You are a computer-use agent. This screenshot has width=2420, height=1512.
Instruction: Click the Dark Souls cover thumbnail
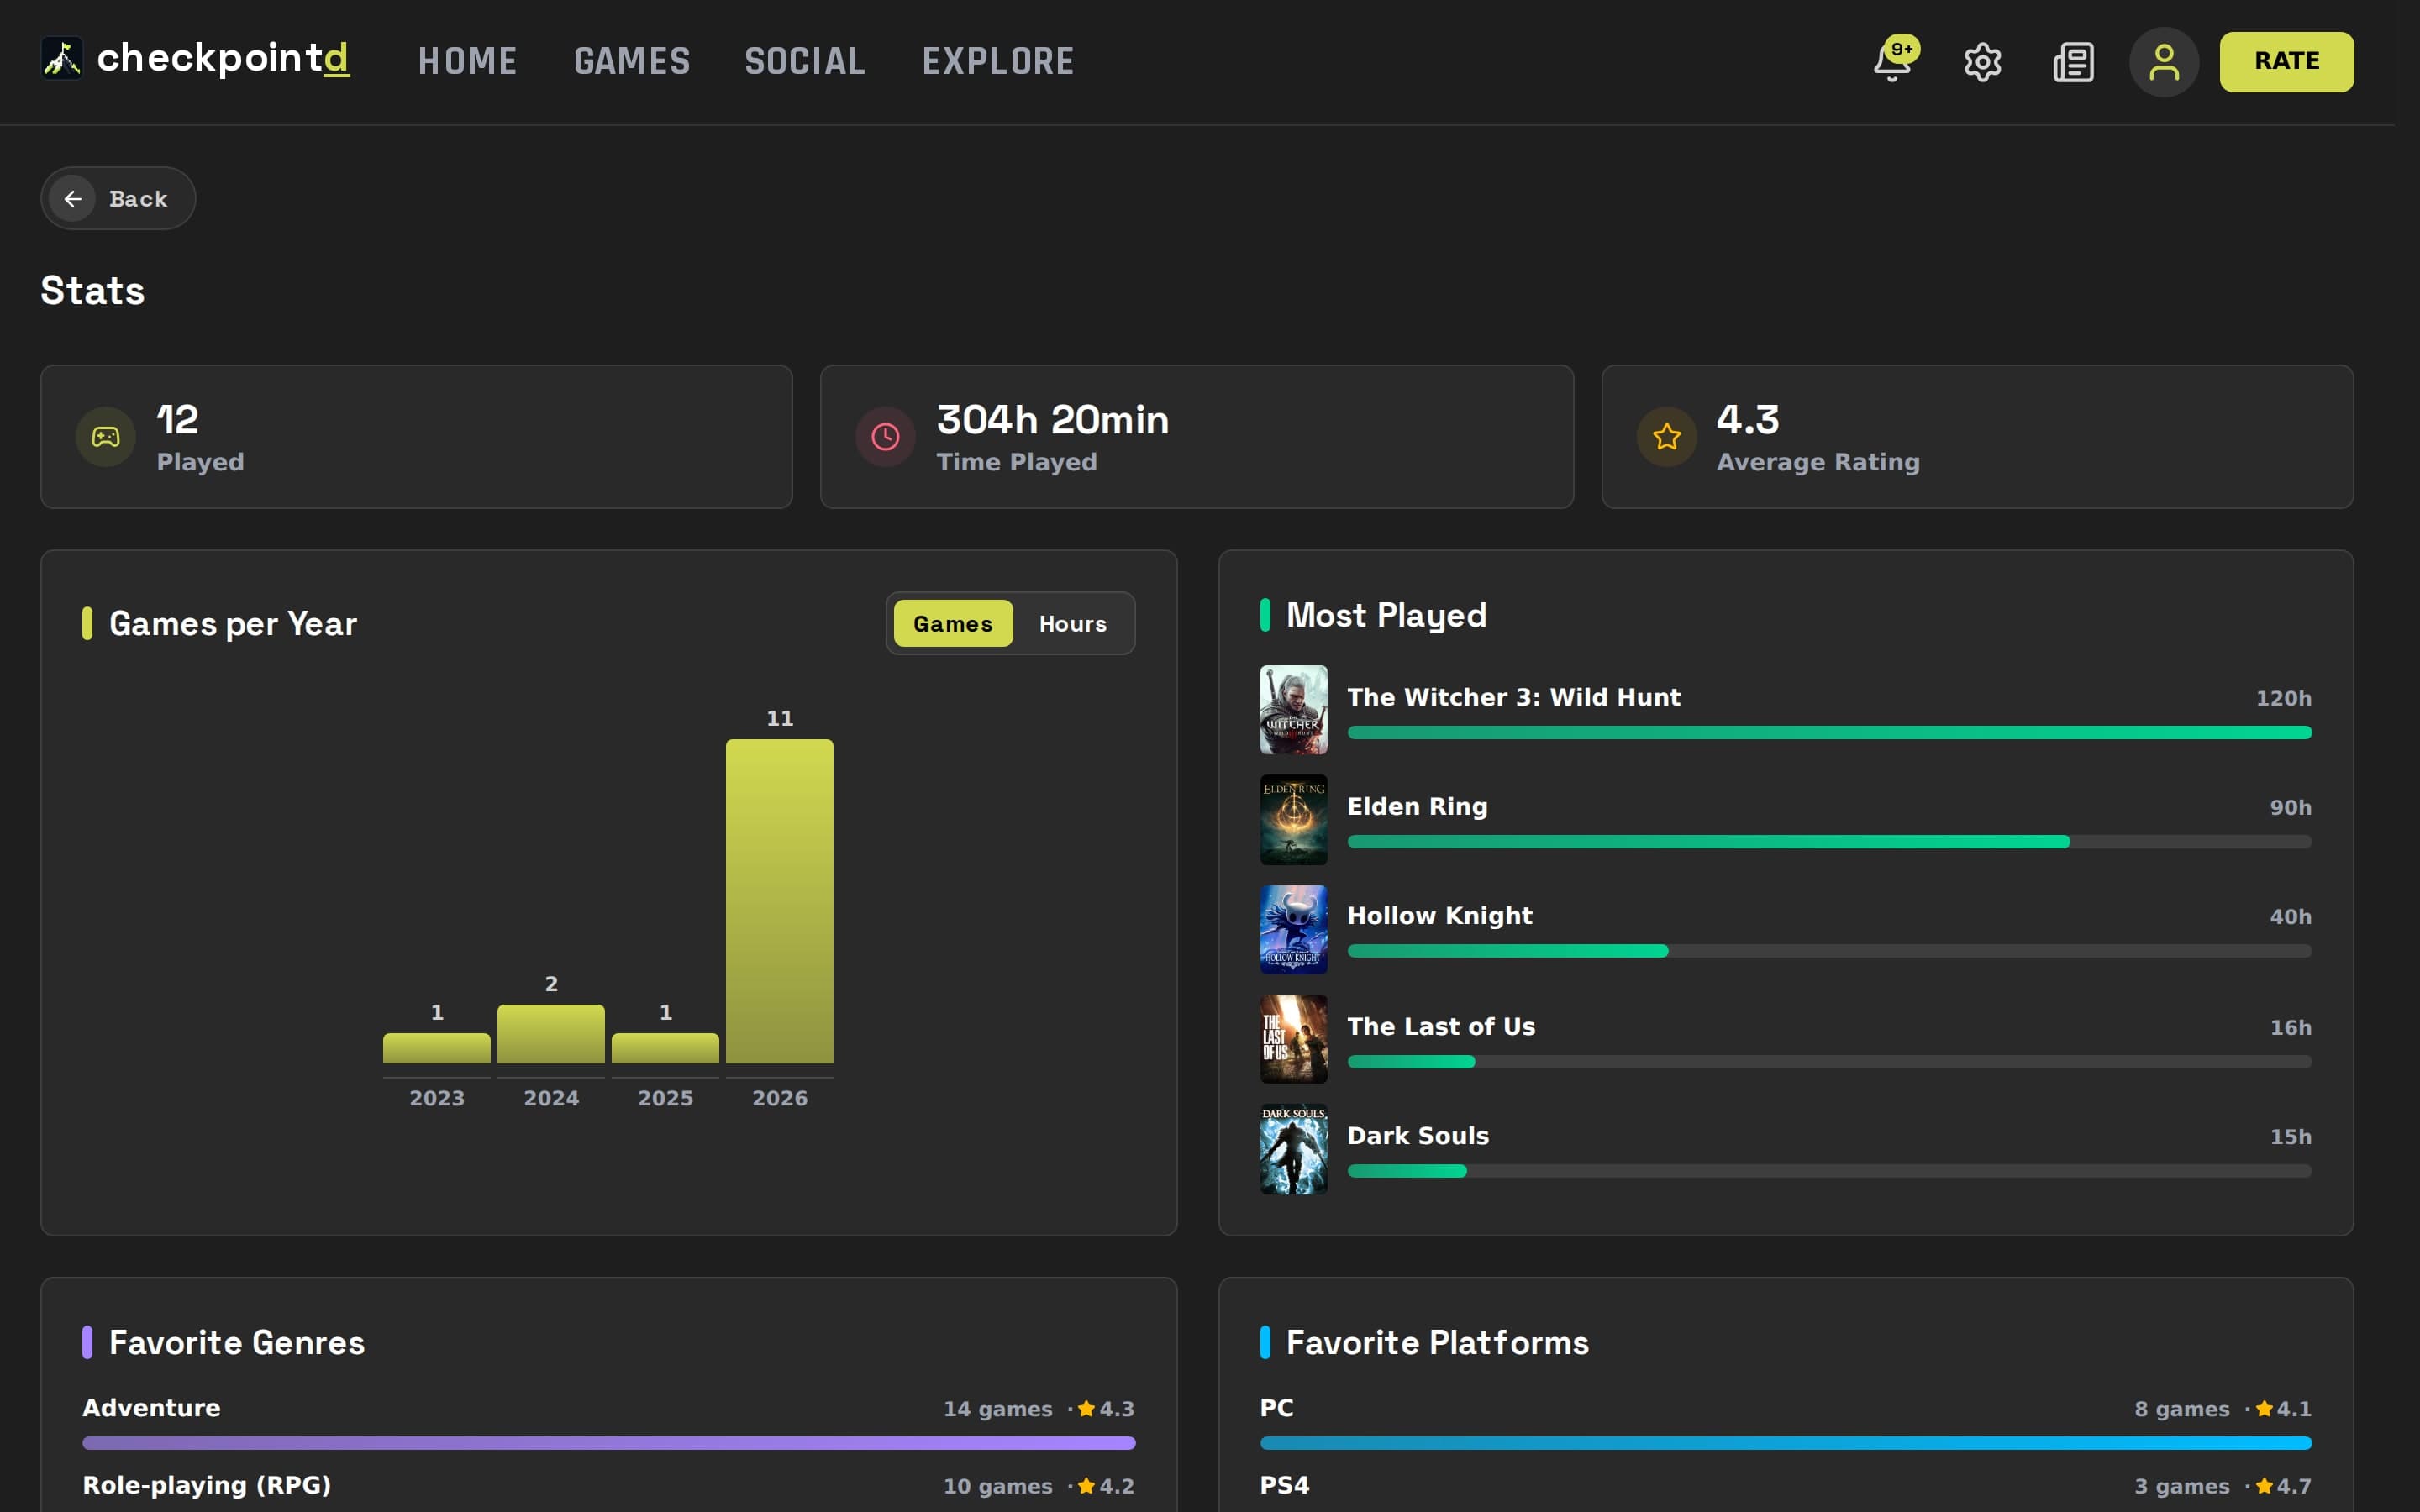pyautogui.click(x=1293, y=1149)
